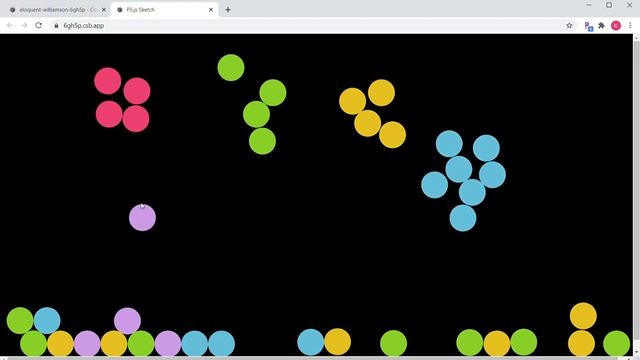
Task: Go back to previous page
Action: click(x=10, y=25)
